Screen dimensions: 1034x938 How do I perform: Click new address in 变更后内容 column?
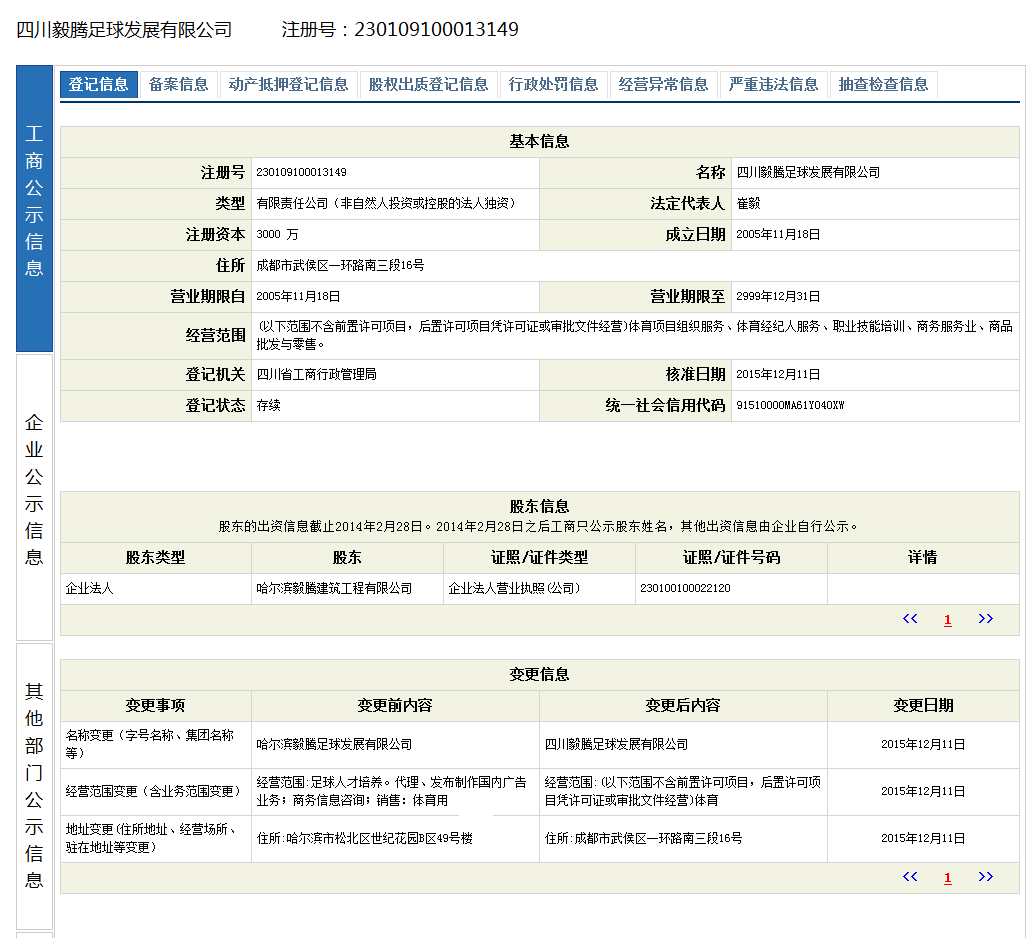pyautogui.click(x=644, y=838)
